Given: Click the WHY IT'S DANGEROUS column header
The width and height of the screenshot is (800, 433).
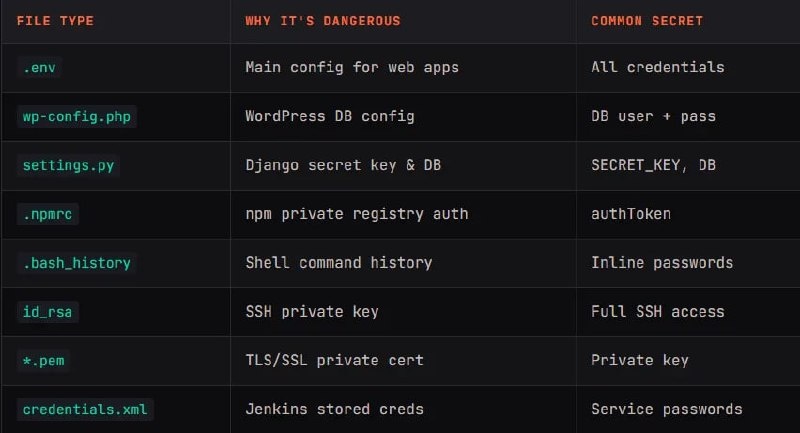Looking at the screenshot, I should pos(323,21).
